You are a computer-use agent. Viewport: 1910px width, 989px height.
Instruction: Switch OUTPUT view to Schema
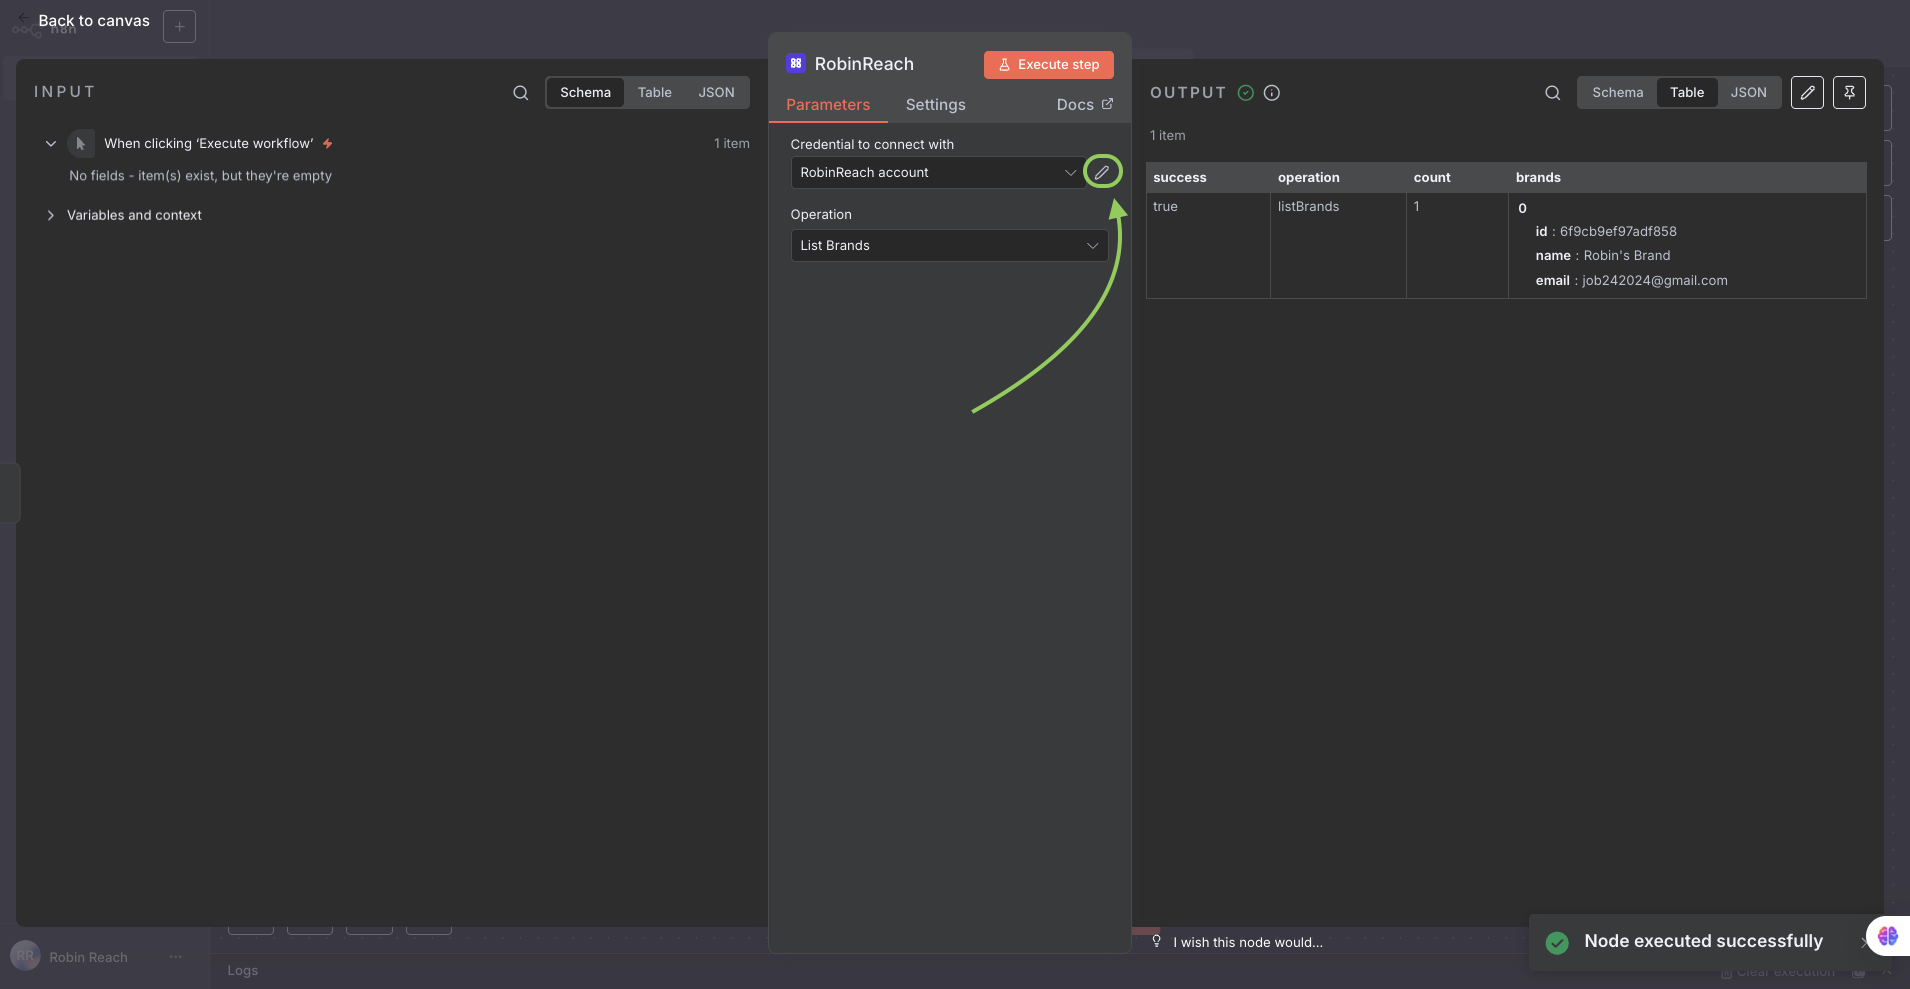point(1617,93)
